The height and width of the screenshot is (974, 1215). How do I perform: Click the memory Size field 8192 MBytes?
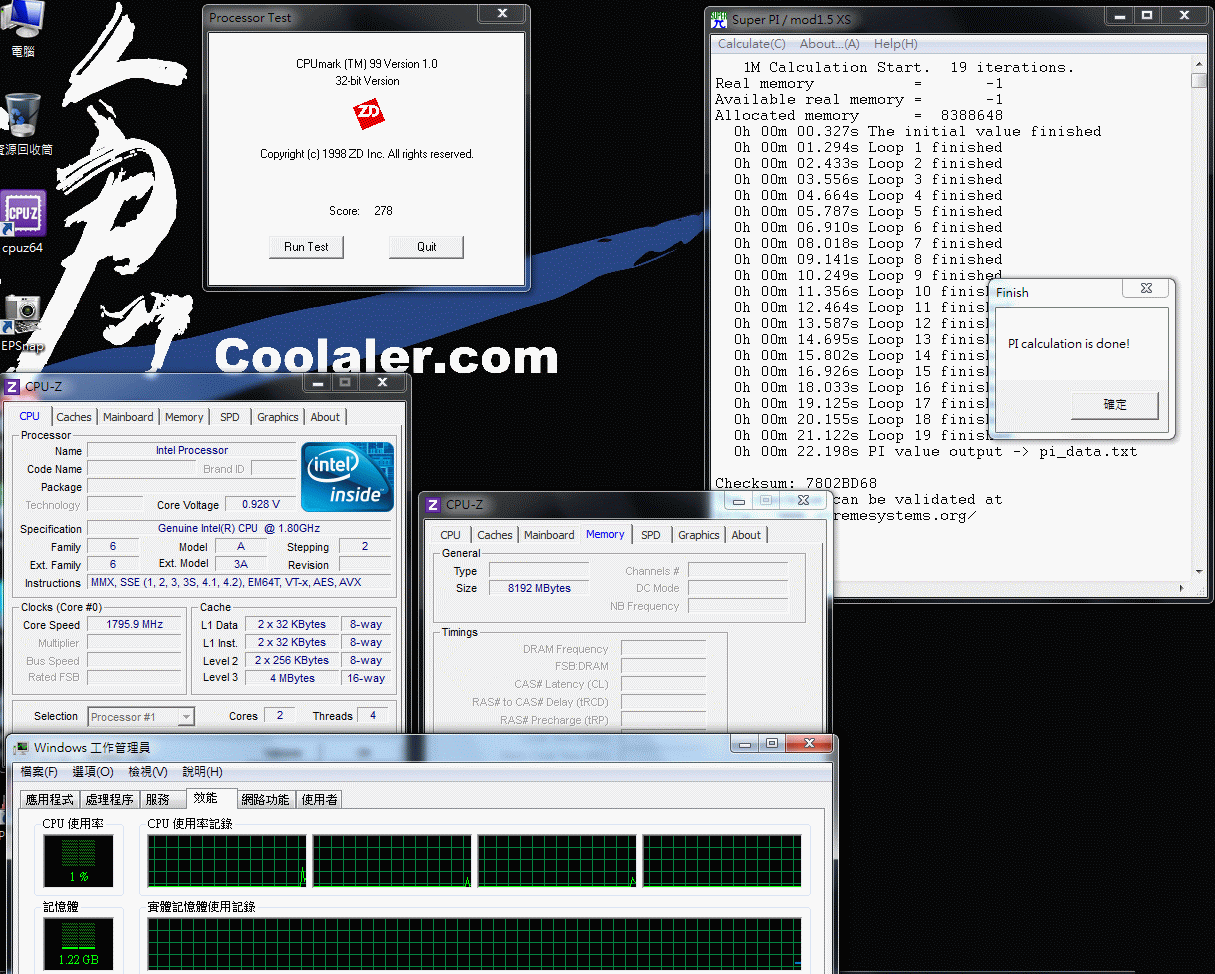pos(541,588)
